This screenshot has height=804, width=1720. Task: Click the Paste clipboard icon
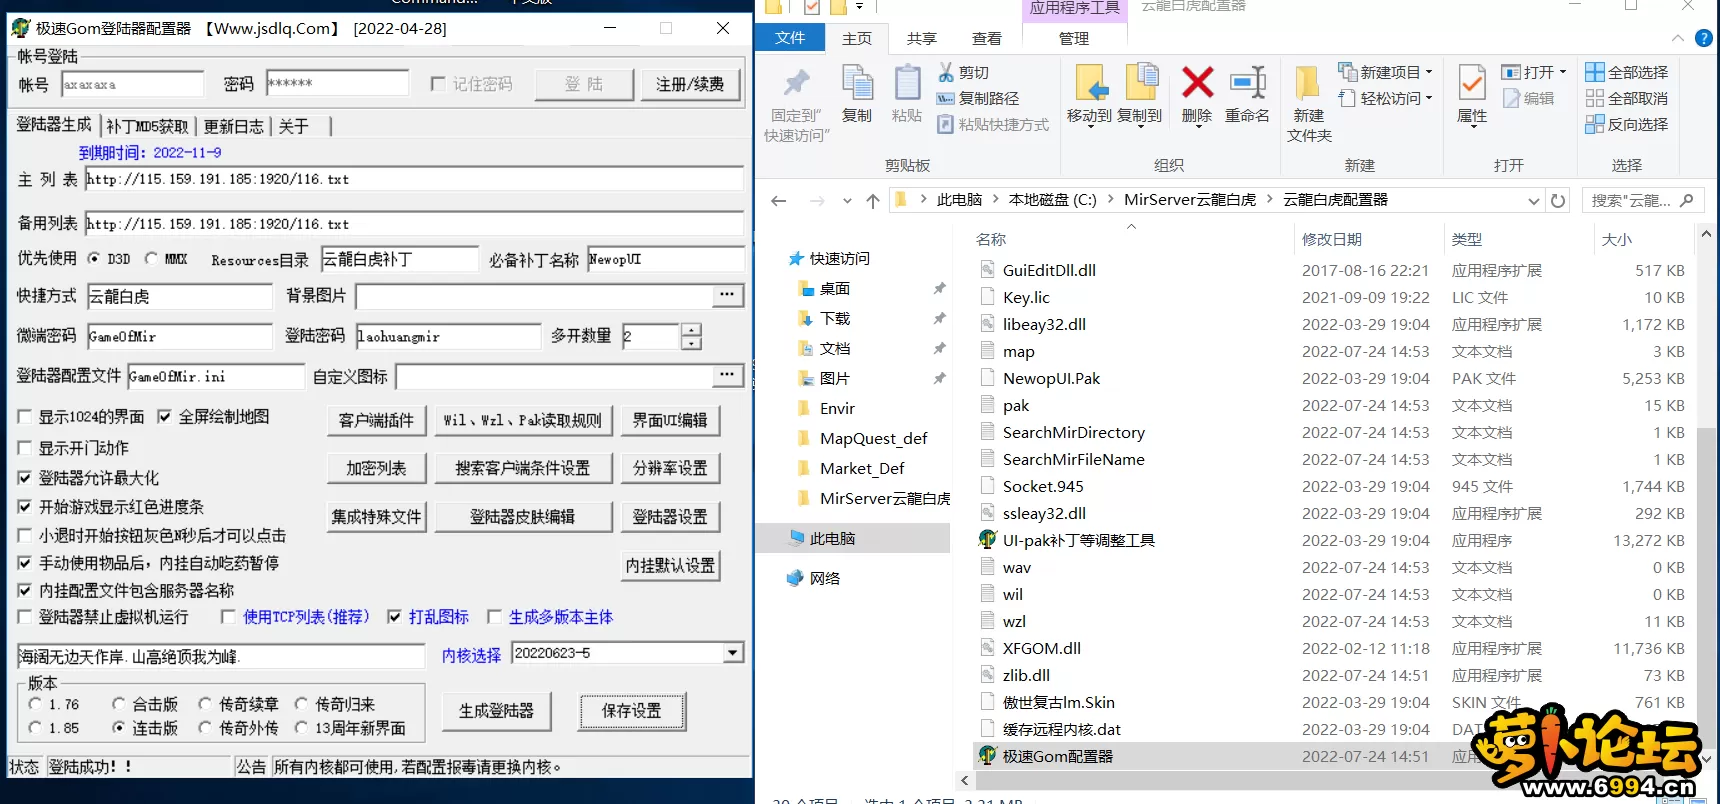(907, 83)
